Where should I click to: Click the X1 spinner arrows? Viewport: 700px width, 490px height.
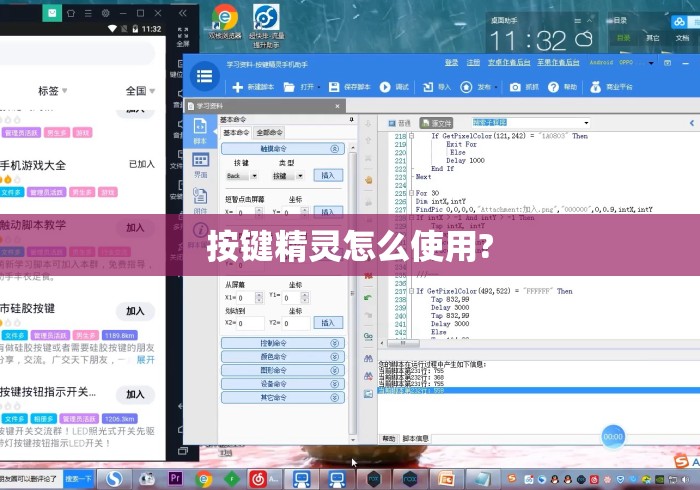point(259,297)
